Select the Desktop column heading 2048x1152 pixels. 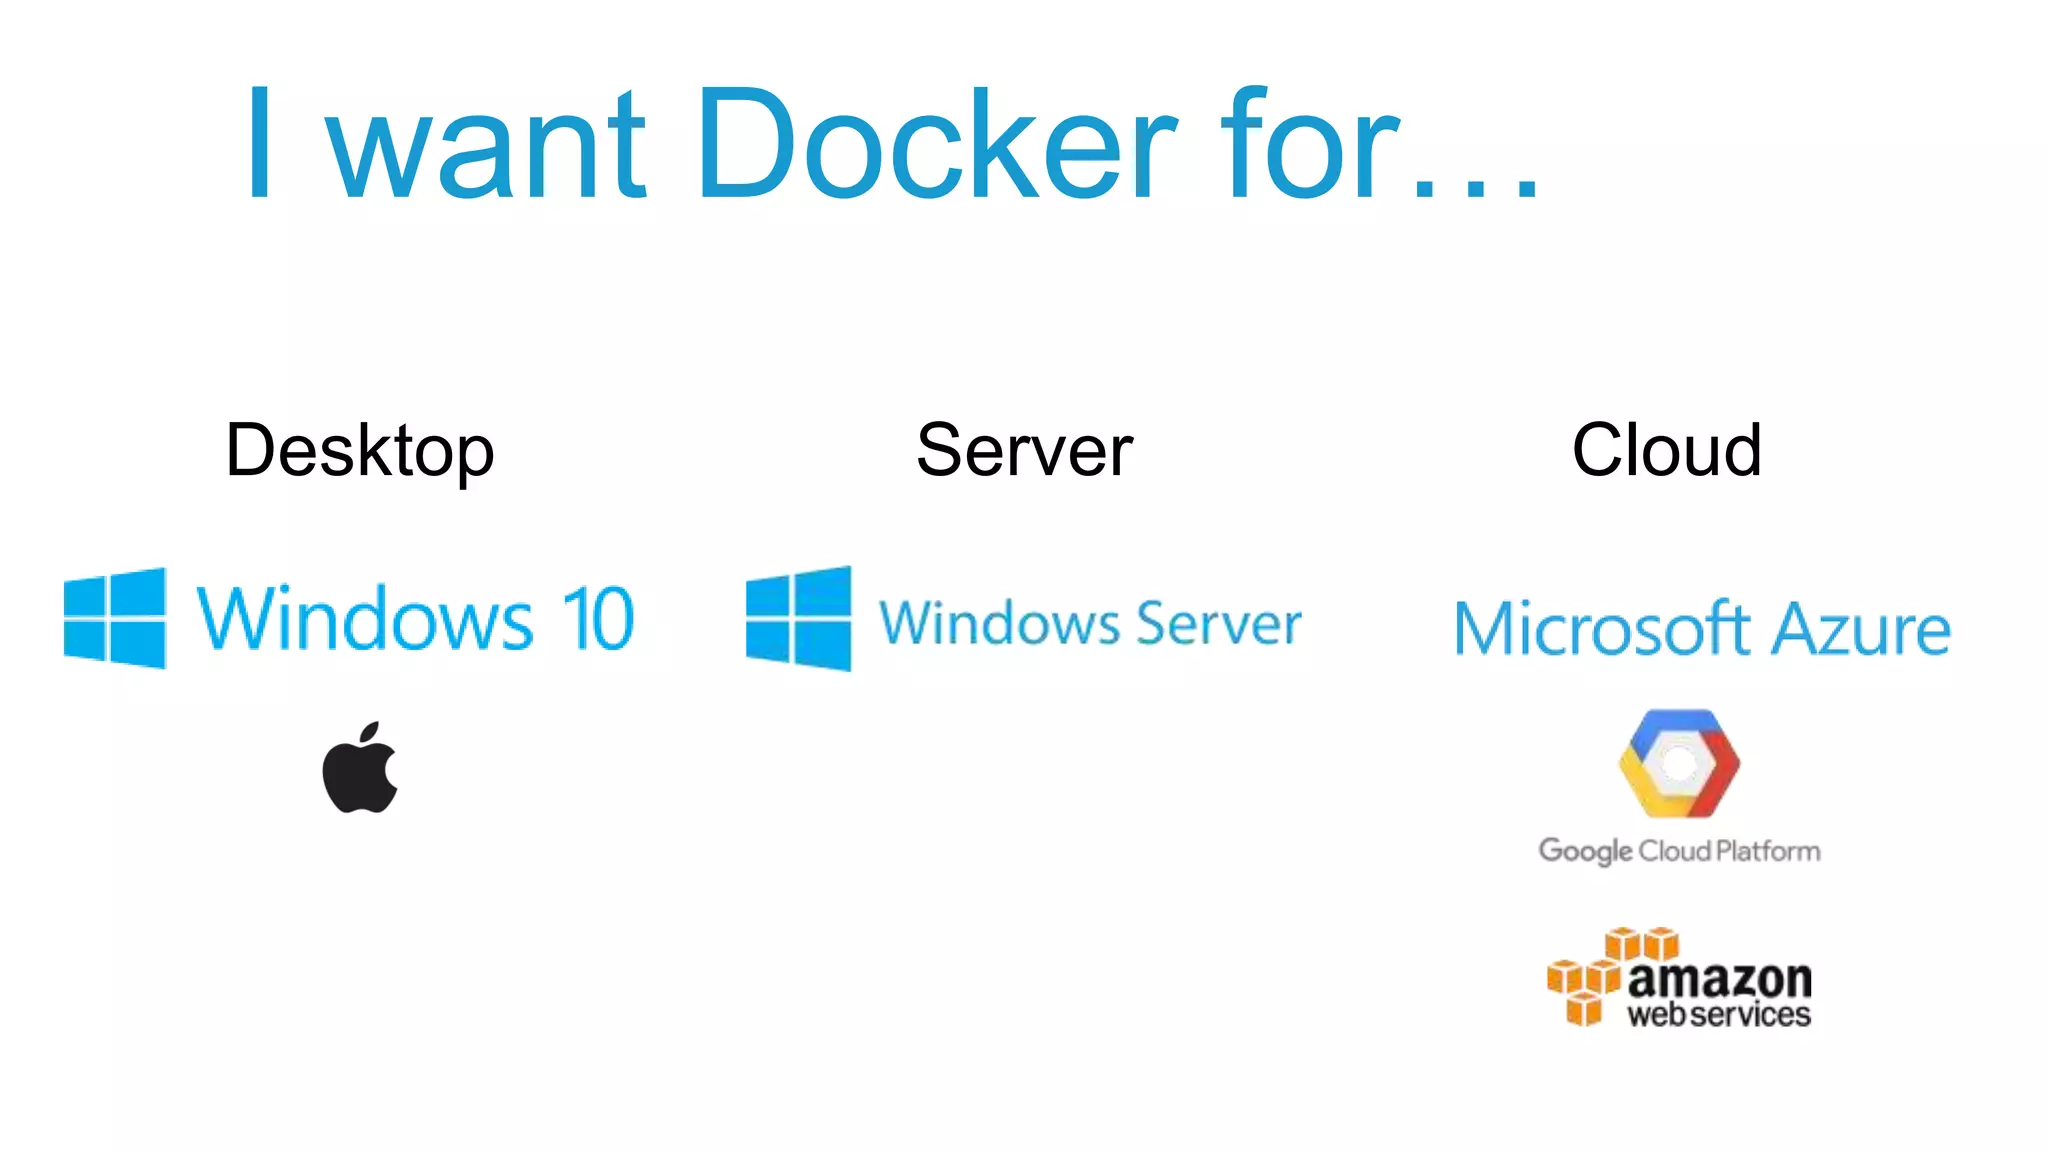coord(360,451)
